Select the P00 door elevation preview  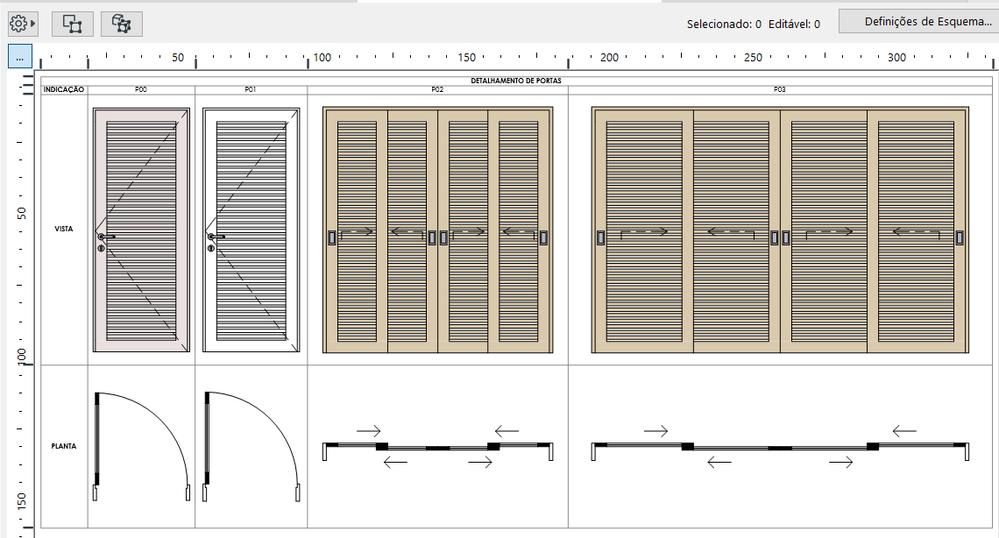tap(141, 230)
